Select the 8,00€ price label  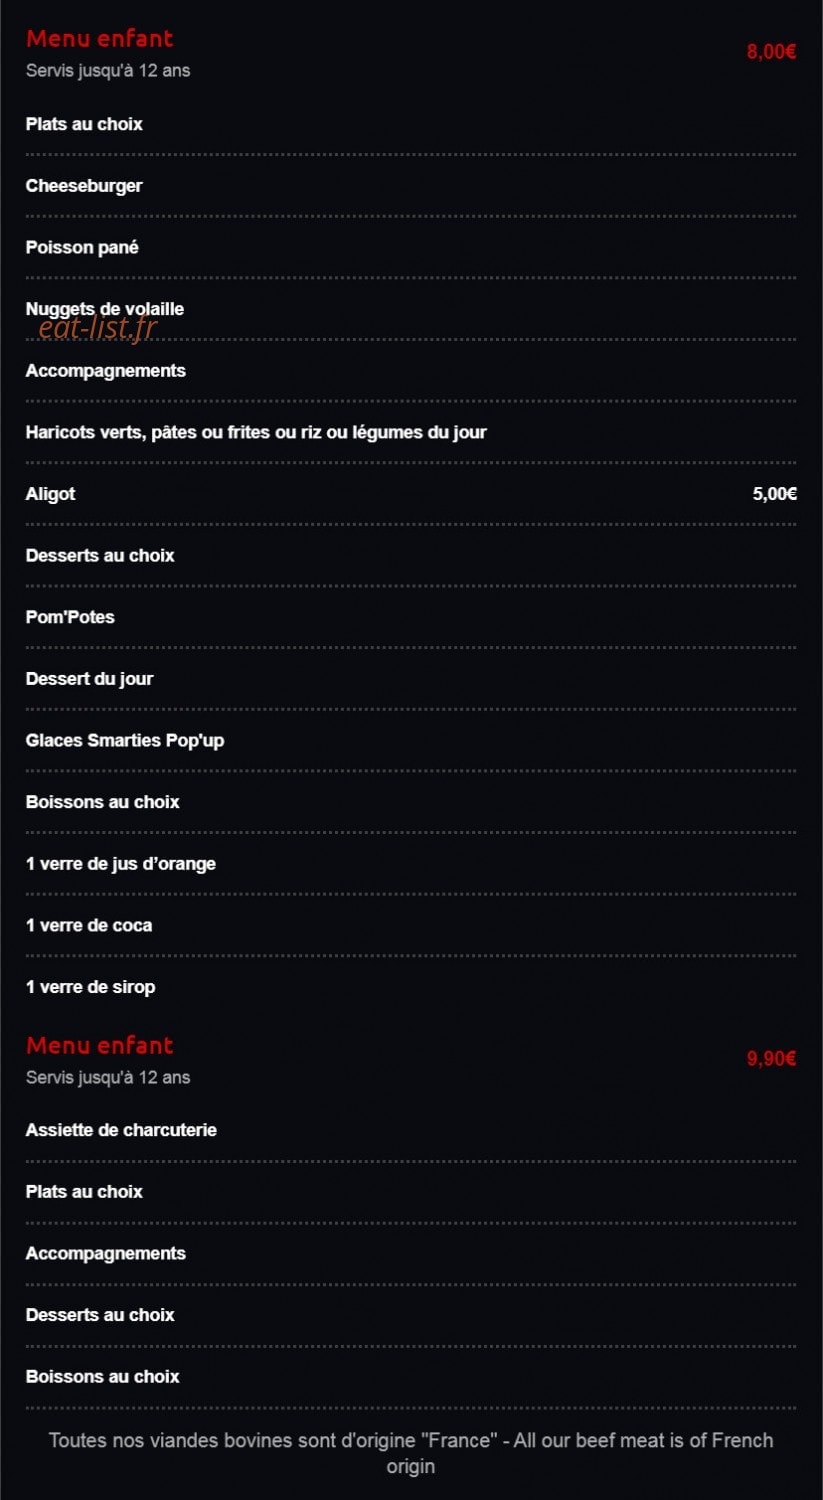click(771, 52)
